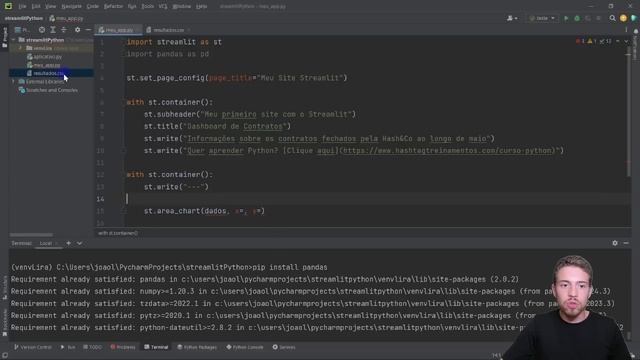Click the JetBrains Toolbox plugin icon
The width and height of the screenshot is (640, 360).
tap(634, 18)
